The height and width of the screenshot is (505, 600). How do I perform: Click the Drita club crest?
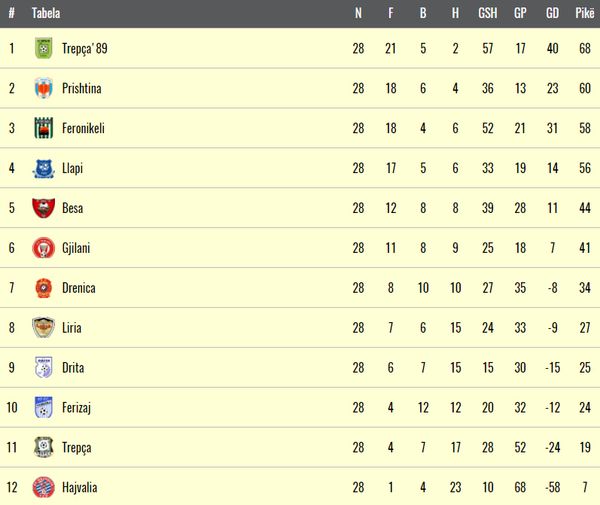click(x=44, y=367)
